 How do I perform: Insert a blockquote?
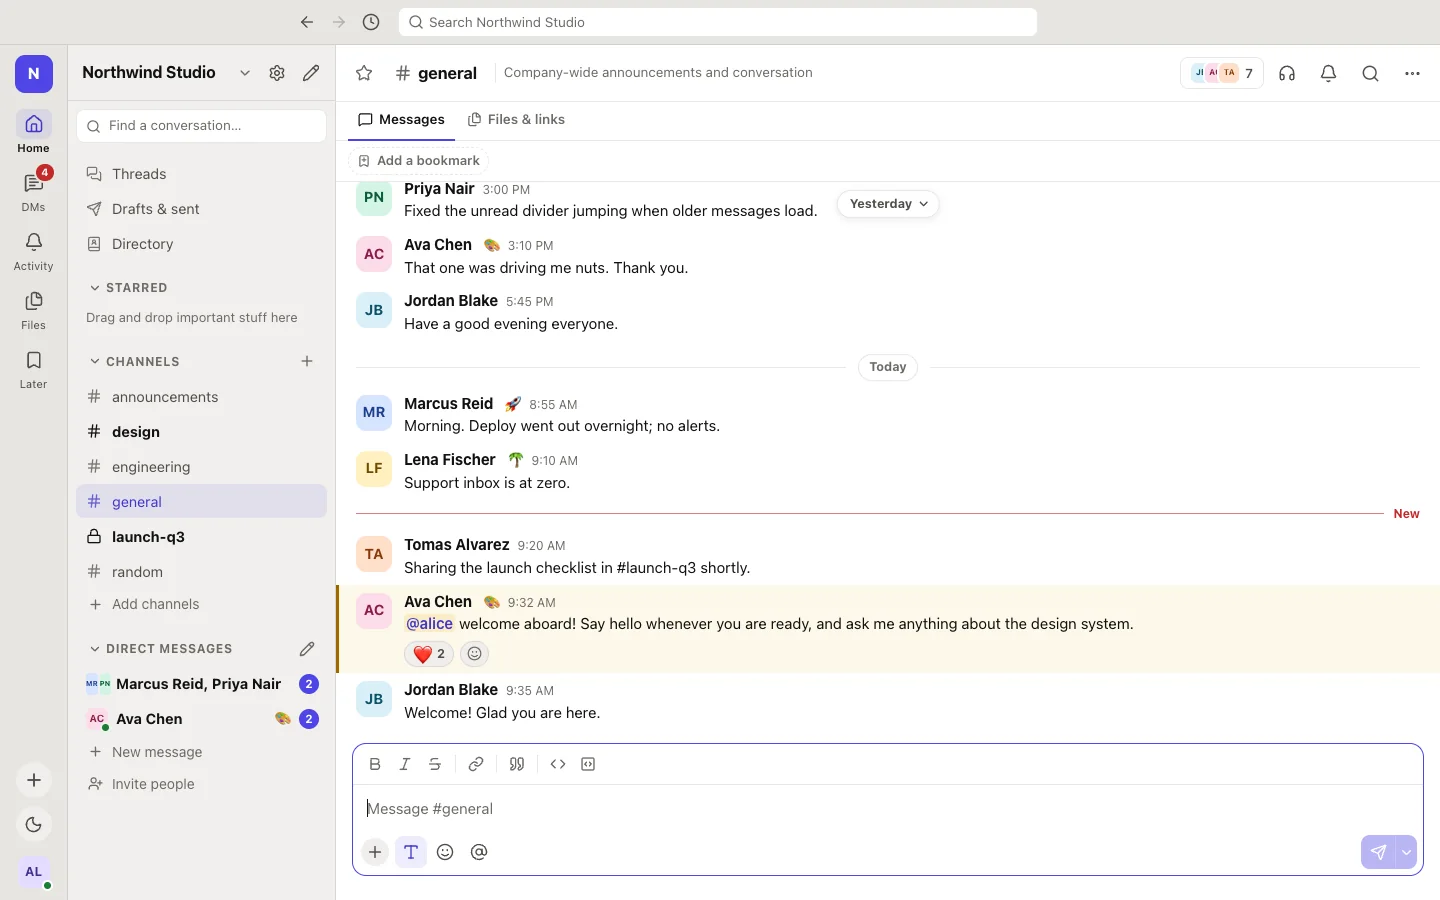[x=517, y=764]
